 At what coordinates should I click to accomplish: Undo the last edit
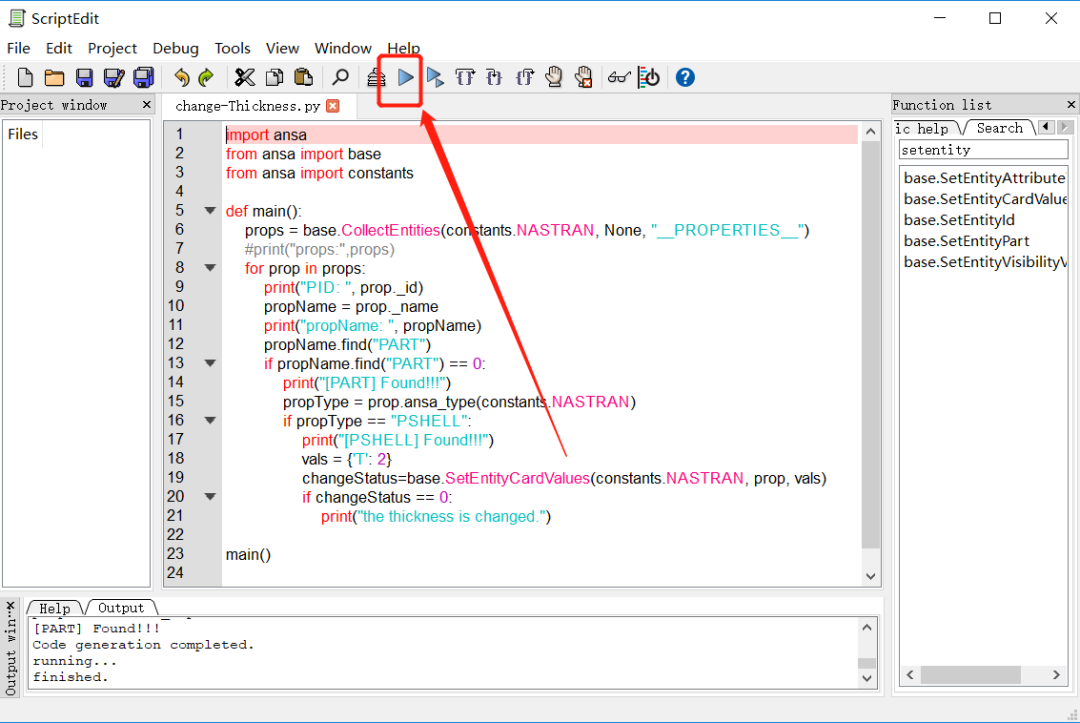tap(181, 77)
